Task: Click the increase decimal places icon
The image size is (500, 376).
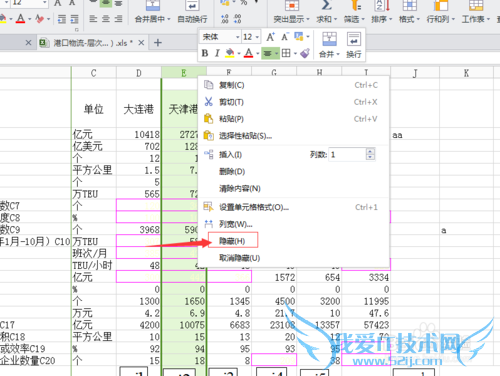Action: [225, 19]
